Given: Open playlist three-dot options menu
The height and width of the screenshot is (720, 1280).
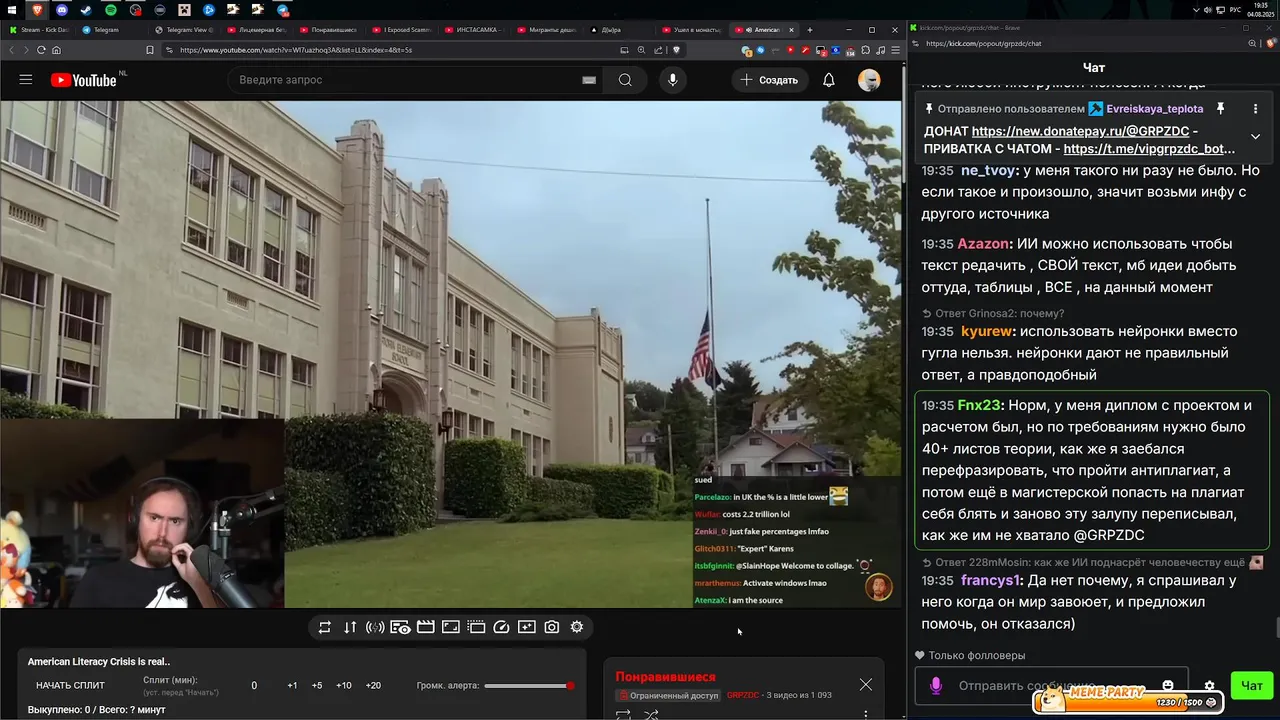Looking at the screenshot, I should coord(866,714).
